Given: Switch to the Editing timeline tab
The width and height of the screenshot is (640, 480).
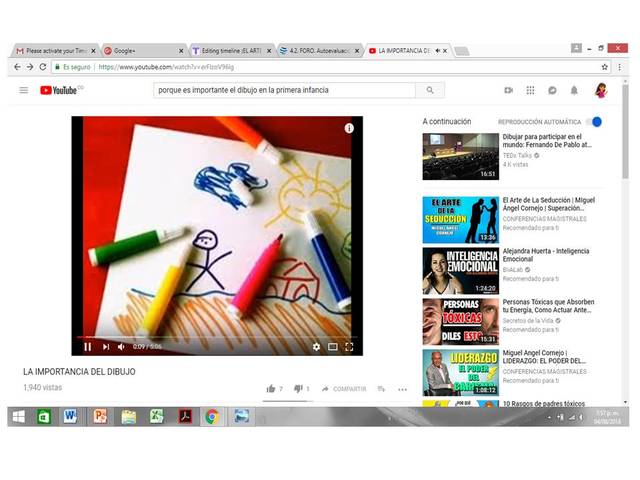Looking at the screenshot, I should click(x=231, y=51).
